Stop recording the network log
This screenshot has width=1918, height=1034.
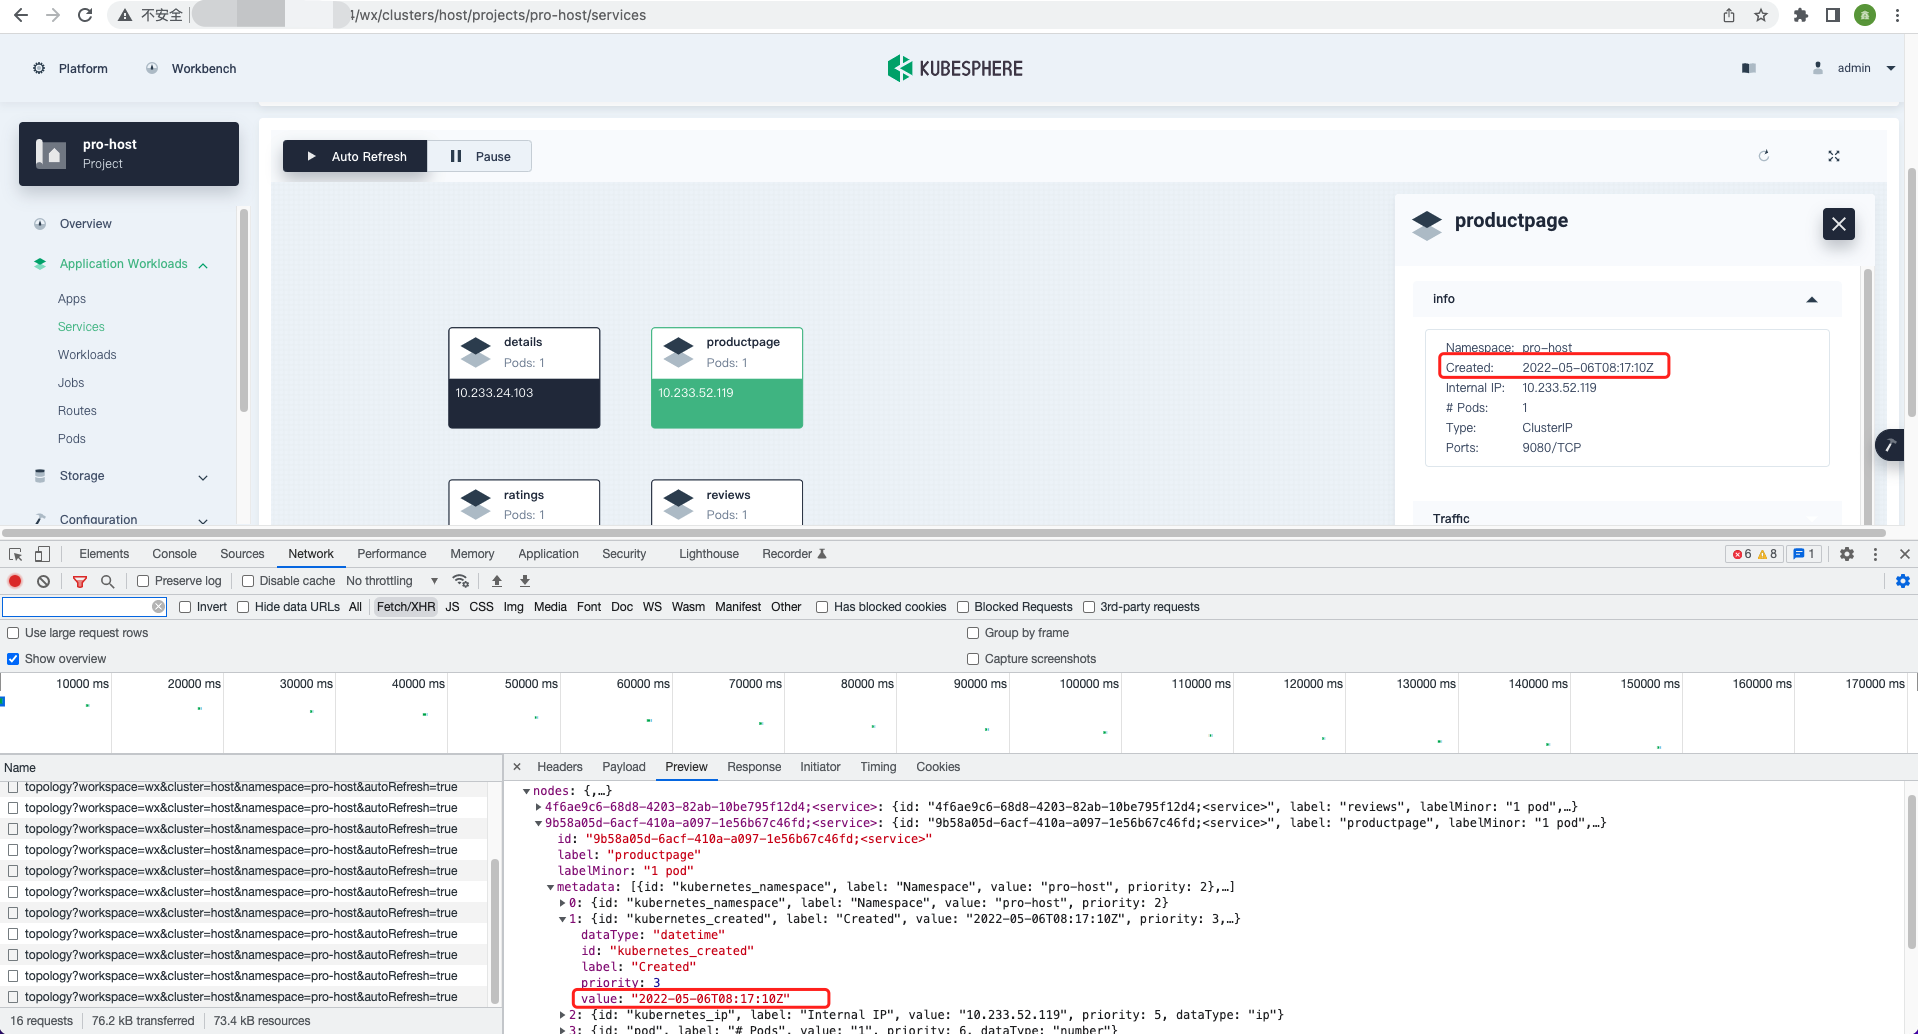(x=15, y=581)
